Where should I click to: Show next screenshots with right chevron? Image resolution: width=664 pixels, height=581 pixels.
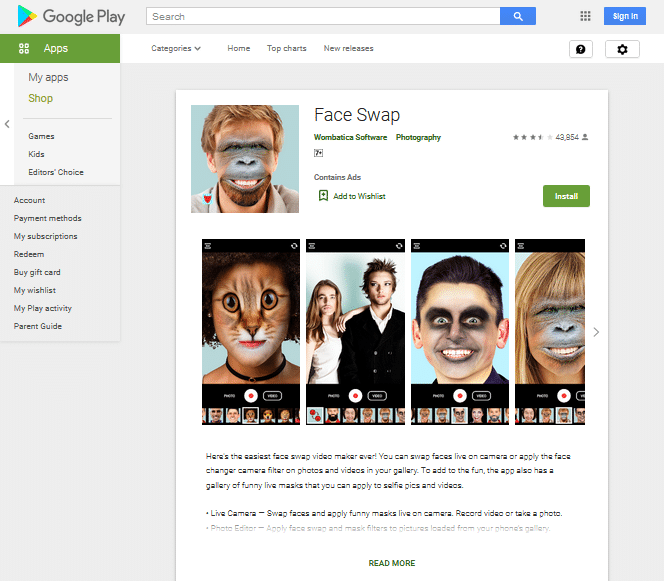[596, 332]
